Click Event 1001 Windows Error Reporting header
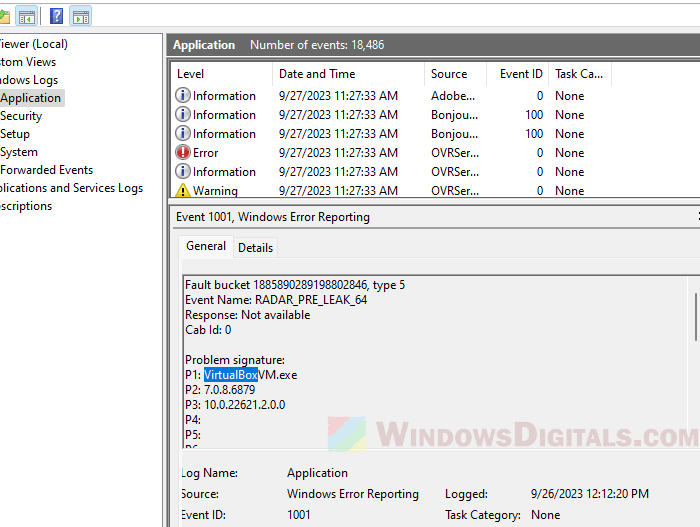 point(273,217)
